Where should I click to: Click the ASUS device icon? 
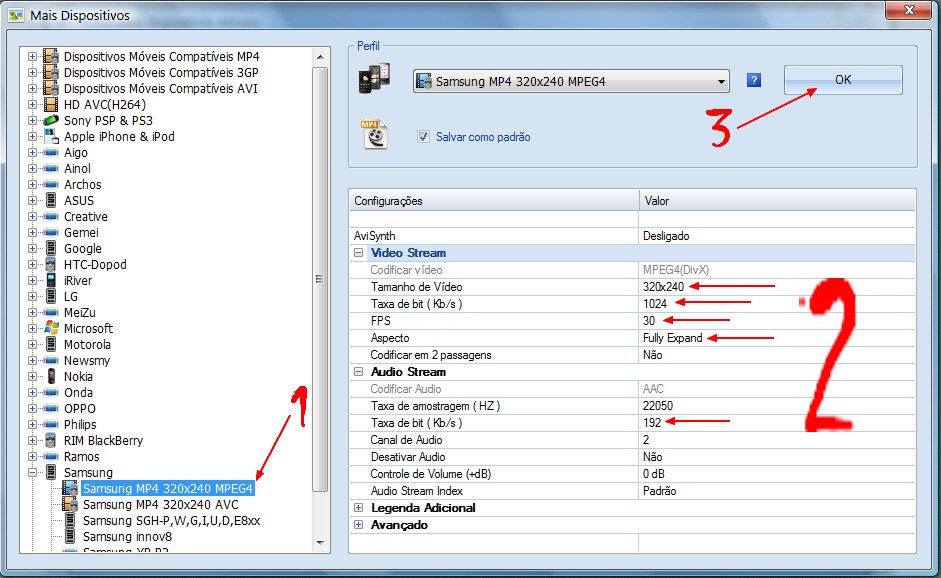pos(51,200)
